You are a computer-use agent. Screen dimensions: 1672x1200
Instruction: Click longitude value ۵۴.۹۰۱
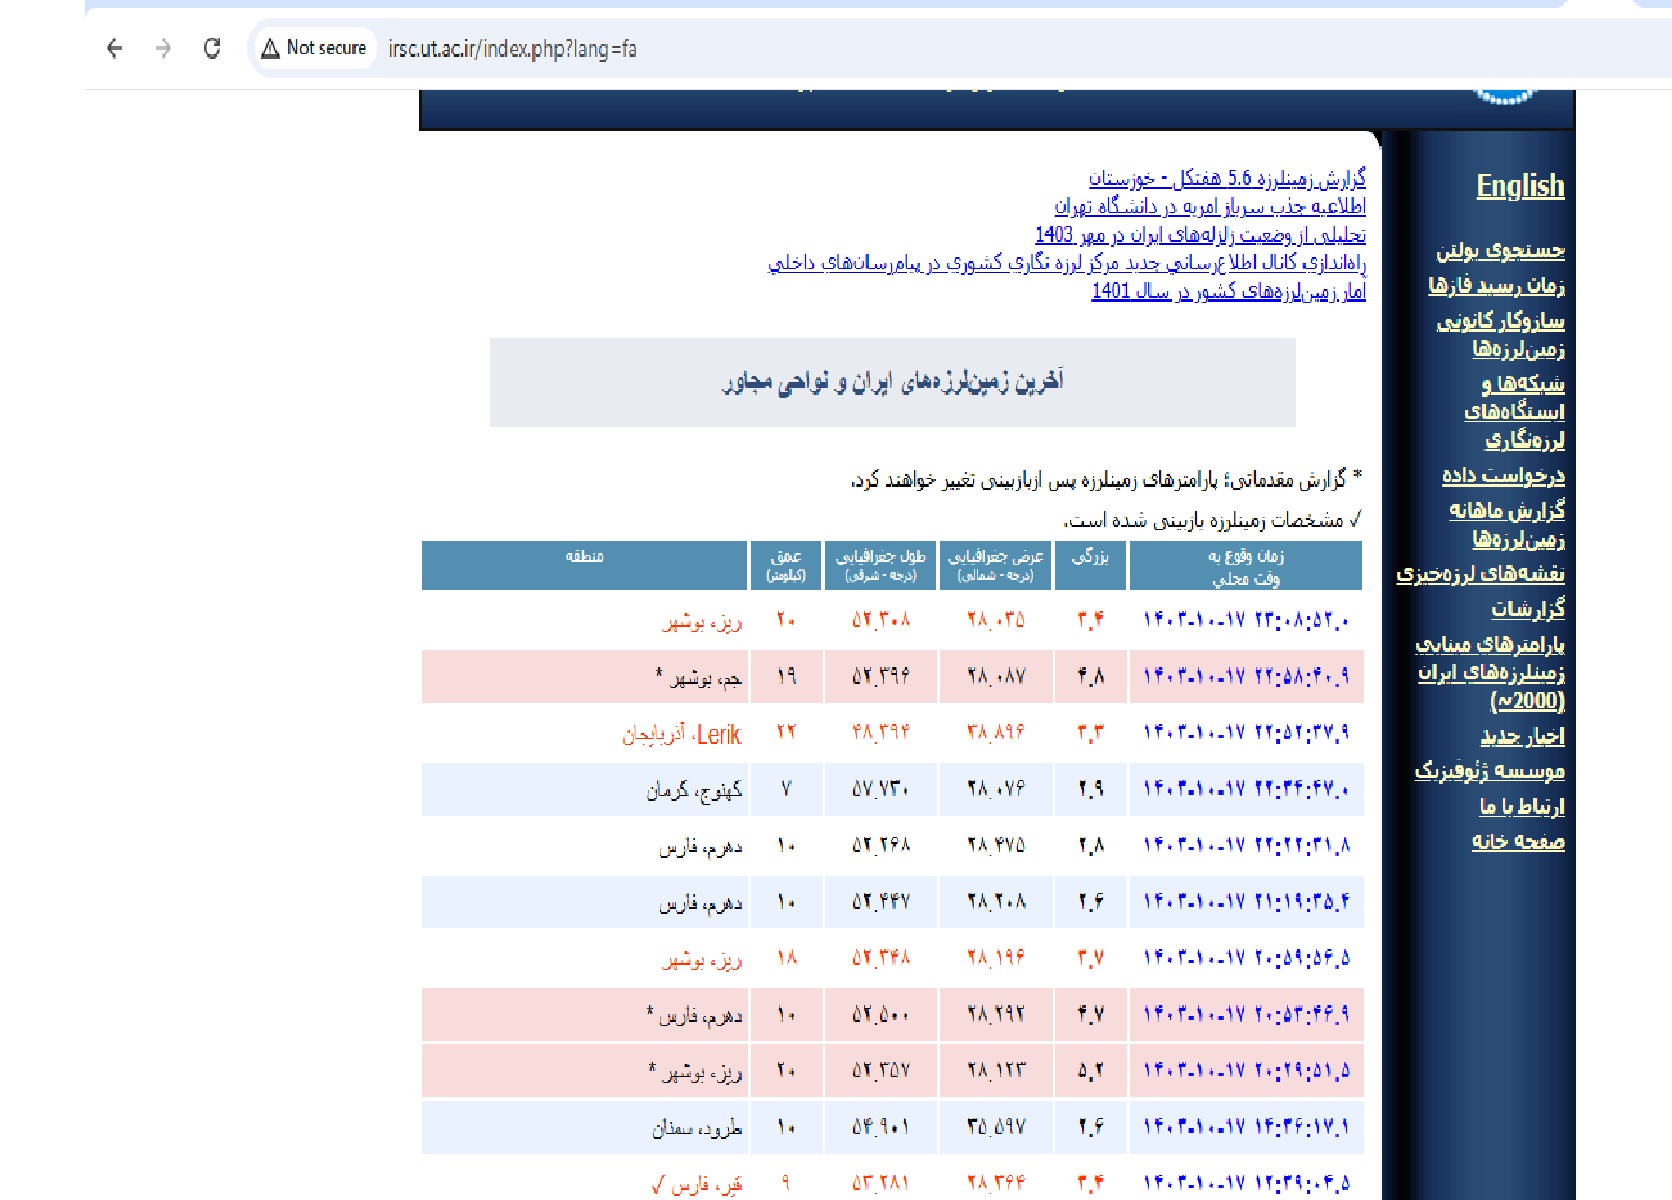tap(880, 1128)
